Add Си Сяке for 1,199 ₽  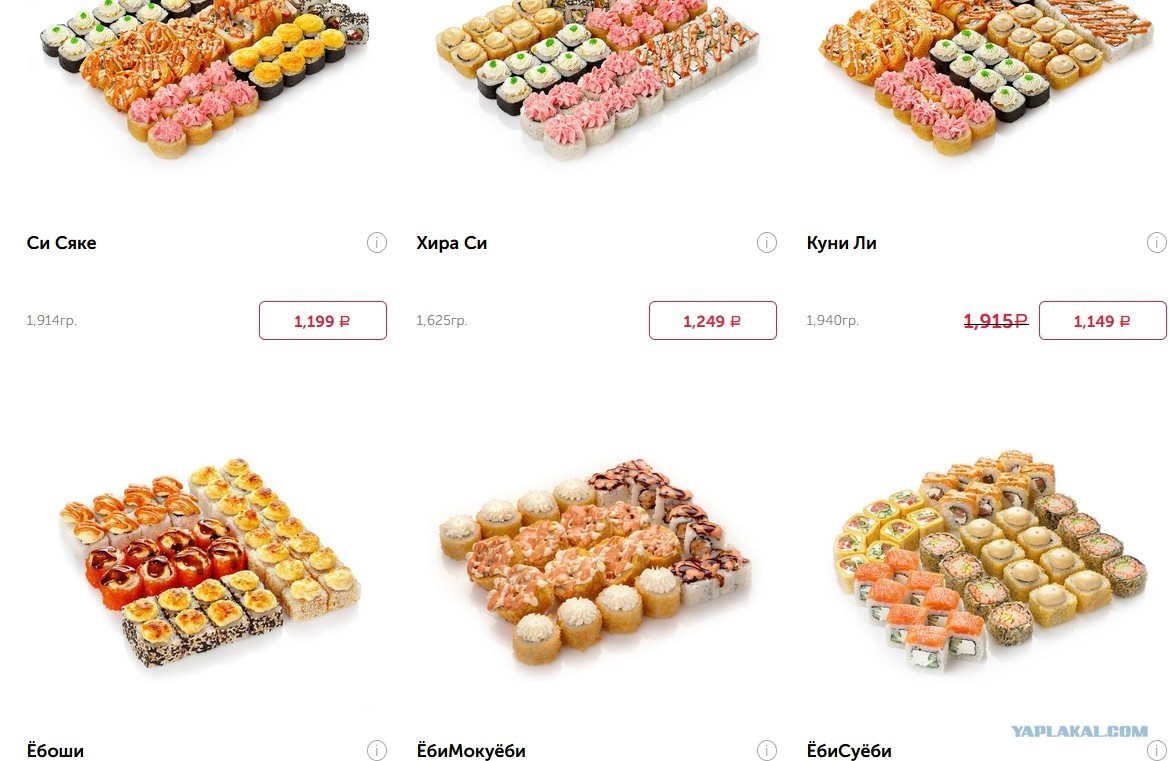coord(323,321)
